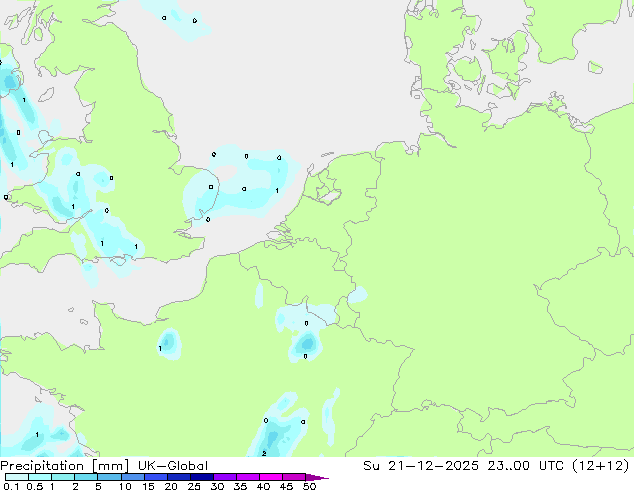This screenshot has height=490, width=634.
Task: Click the '0.5' legend scale label
Action: (x=34, y=486)
